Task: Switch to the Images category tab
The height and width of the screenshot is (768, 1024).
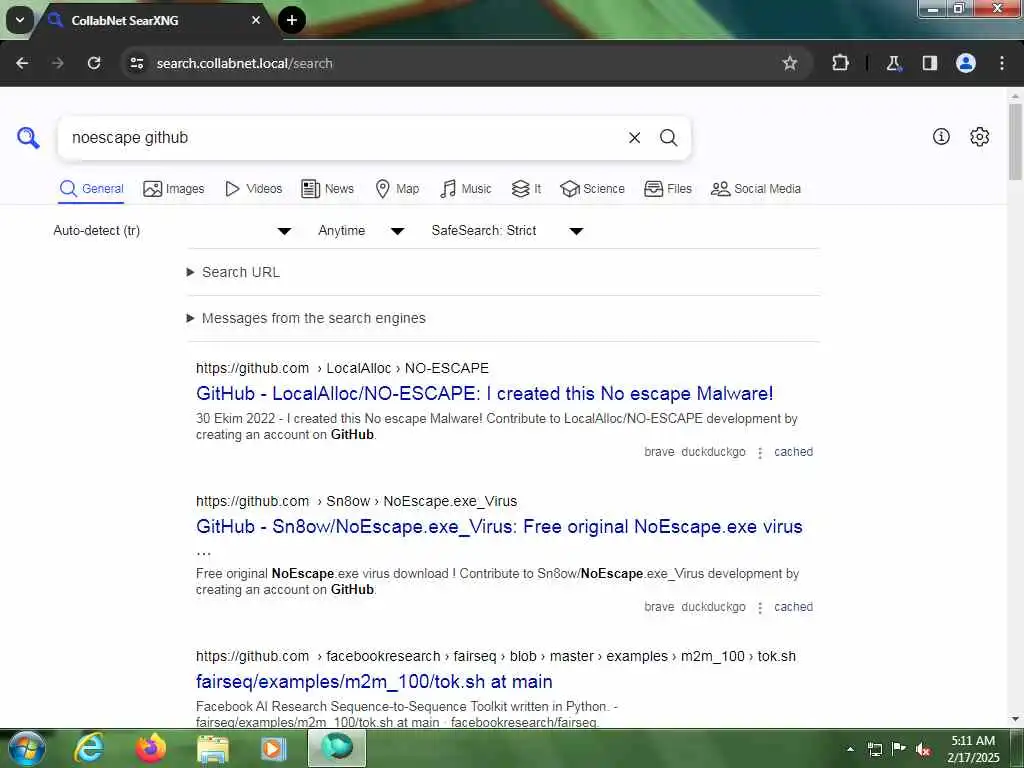Action: tap(174, 189)
